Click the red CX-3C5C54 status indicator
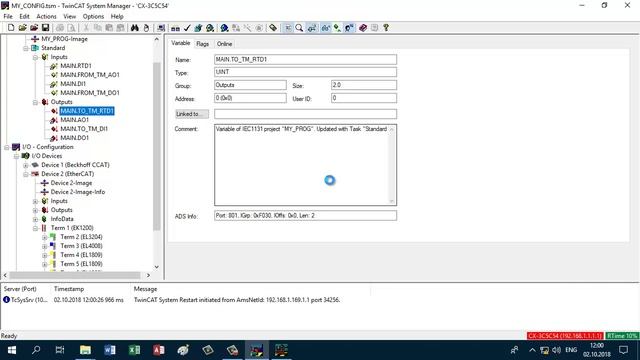640x360 pixels. [x=565, y=336]
